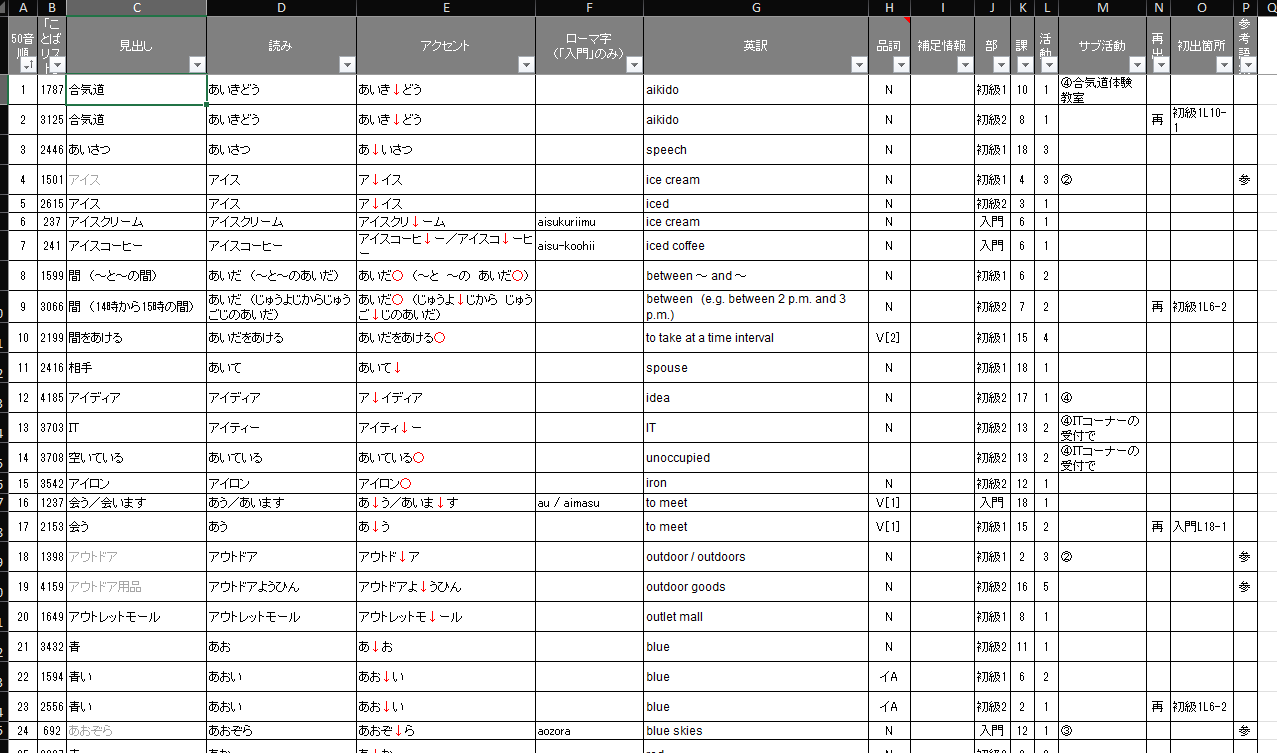This screenshot has width=1277, height=753.
Task: Select the 'to take at a time interval' cell
Action: [x=756, y=338]
